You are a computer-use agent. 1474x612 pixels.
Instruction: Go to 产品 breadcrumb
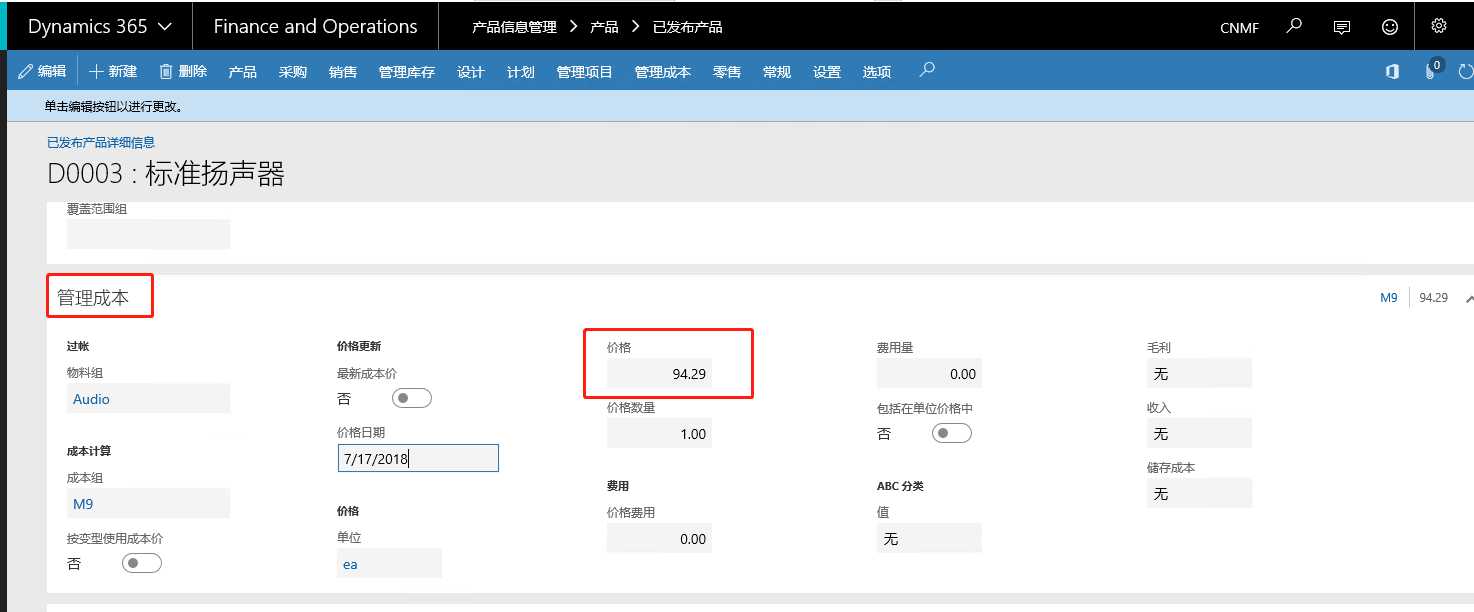pos(604,27)
